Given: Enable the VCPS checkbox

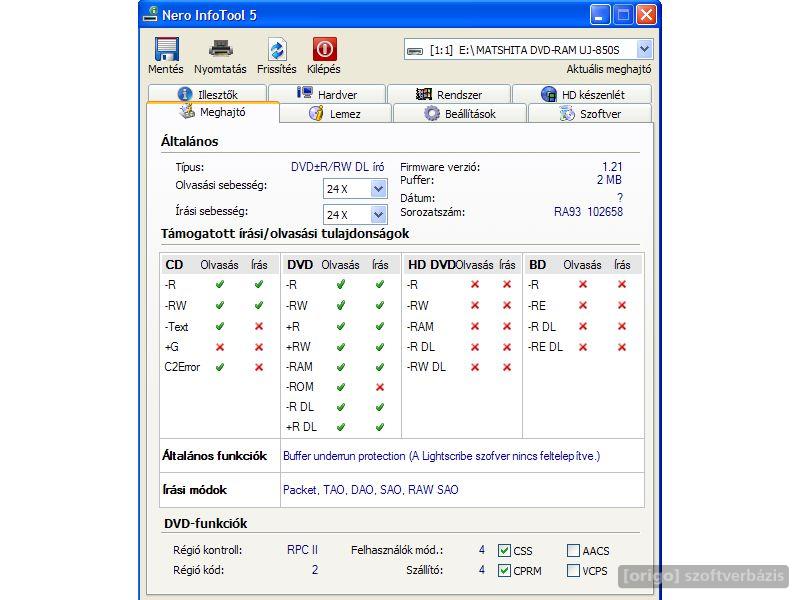Looking at the screenshot, I should click(x=573, y=570).
